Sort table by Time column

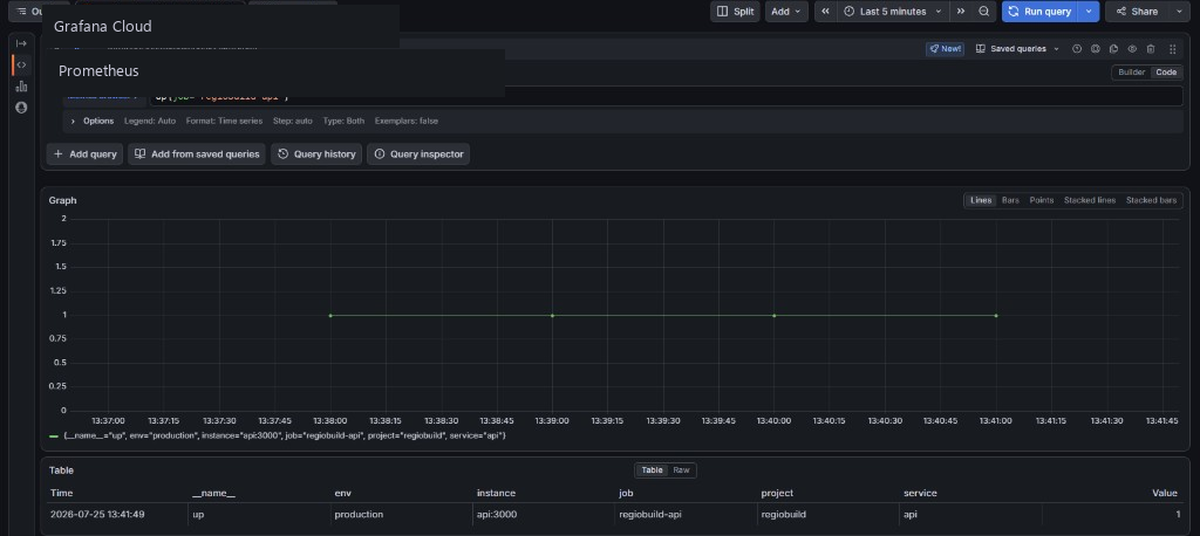[x=61, y=493]
